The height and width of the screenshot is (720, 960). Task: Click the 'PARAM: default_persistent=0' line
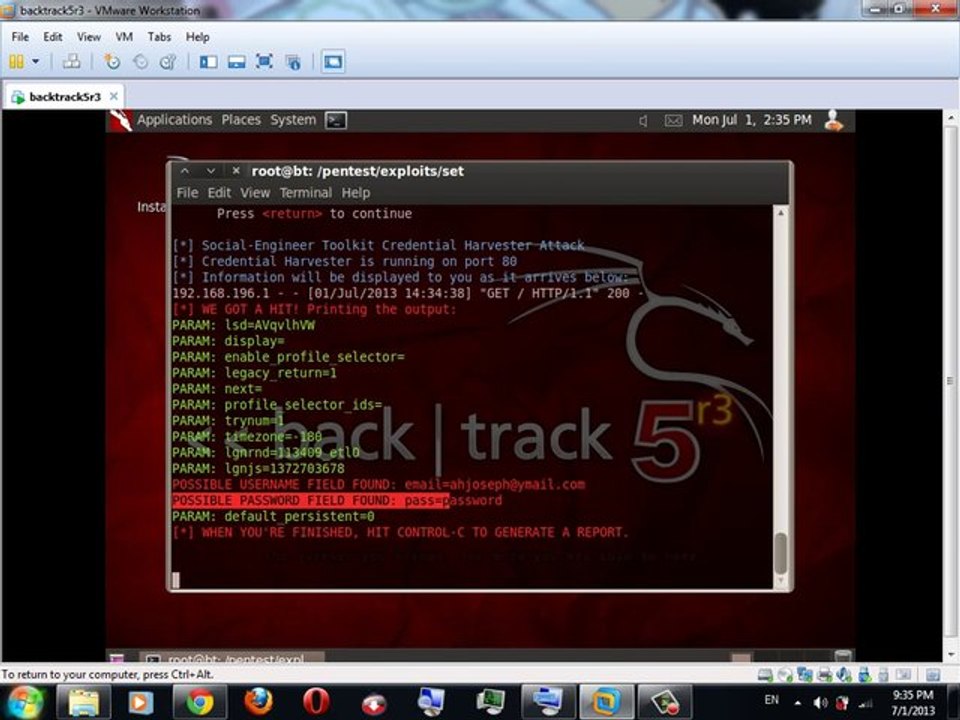pyautogui.click(x=273, y=517)
